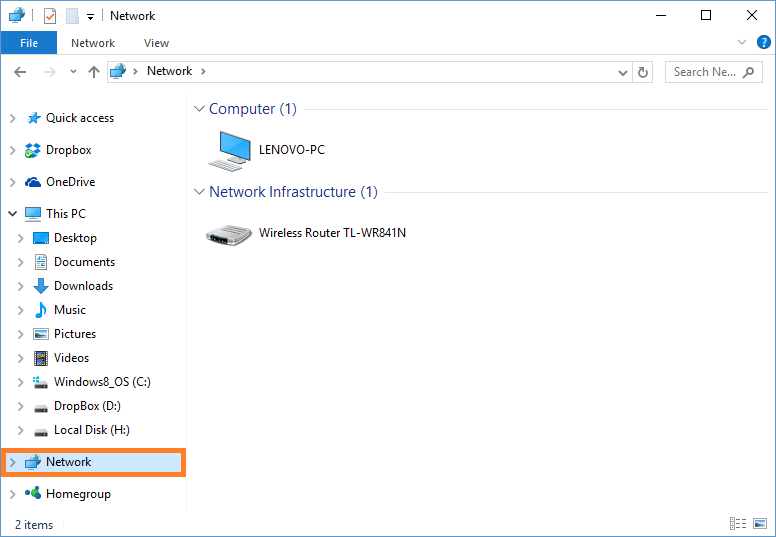The height and width of the screenshot is (537, 776).
Task: Click the forward navigation arrow
Action: (49, 72)
